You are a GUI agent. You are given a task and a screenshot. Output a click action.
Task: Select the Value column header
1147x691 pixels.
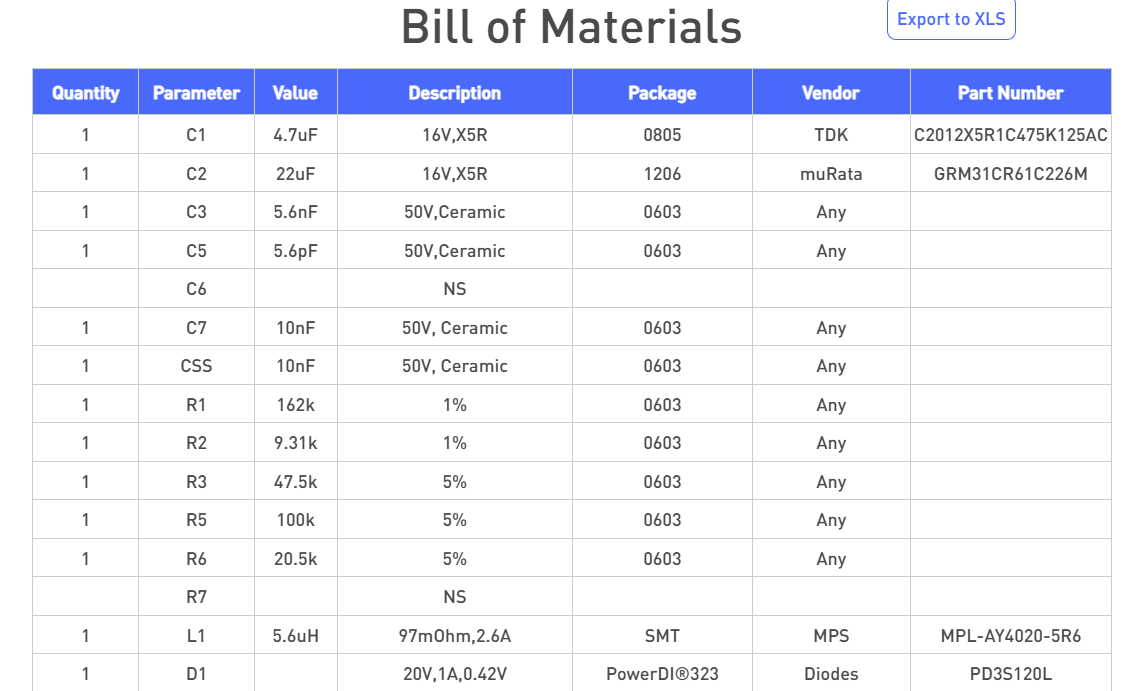pyautogui.click(x=295, y=93)
